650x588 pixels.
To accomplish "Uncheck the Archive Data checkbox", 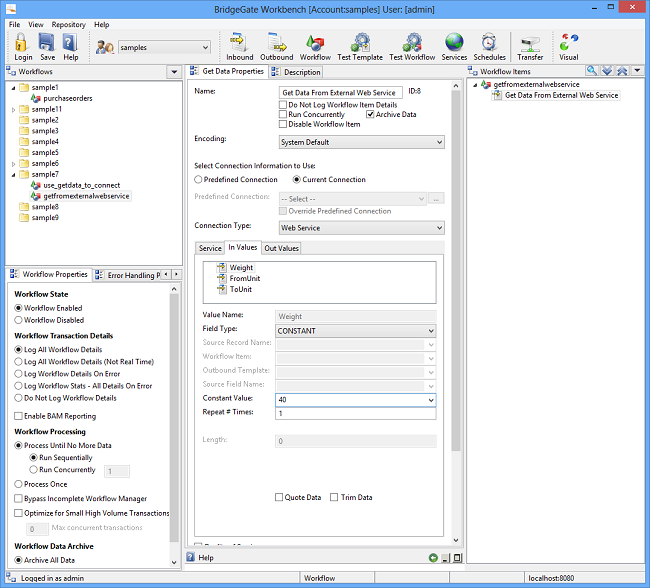I will click(x=371, y=115).
